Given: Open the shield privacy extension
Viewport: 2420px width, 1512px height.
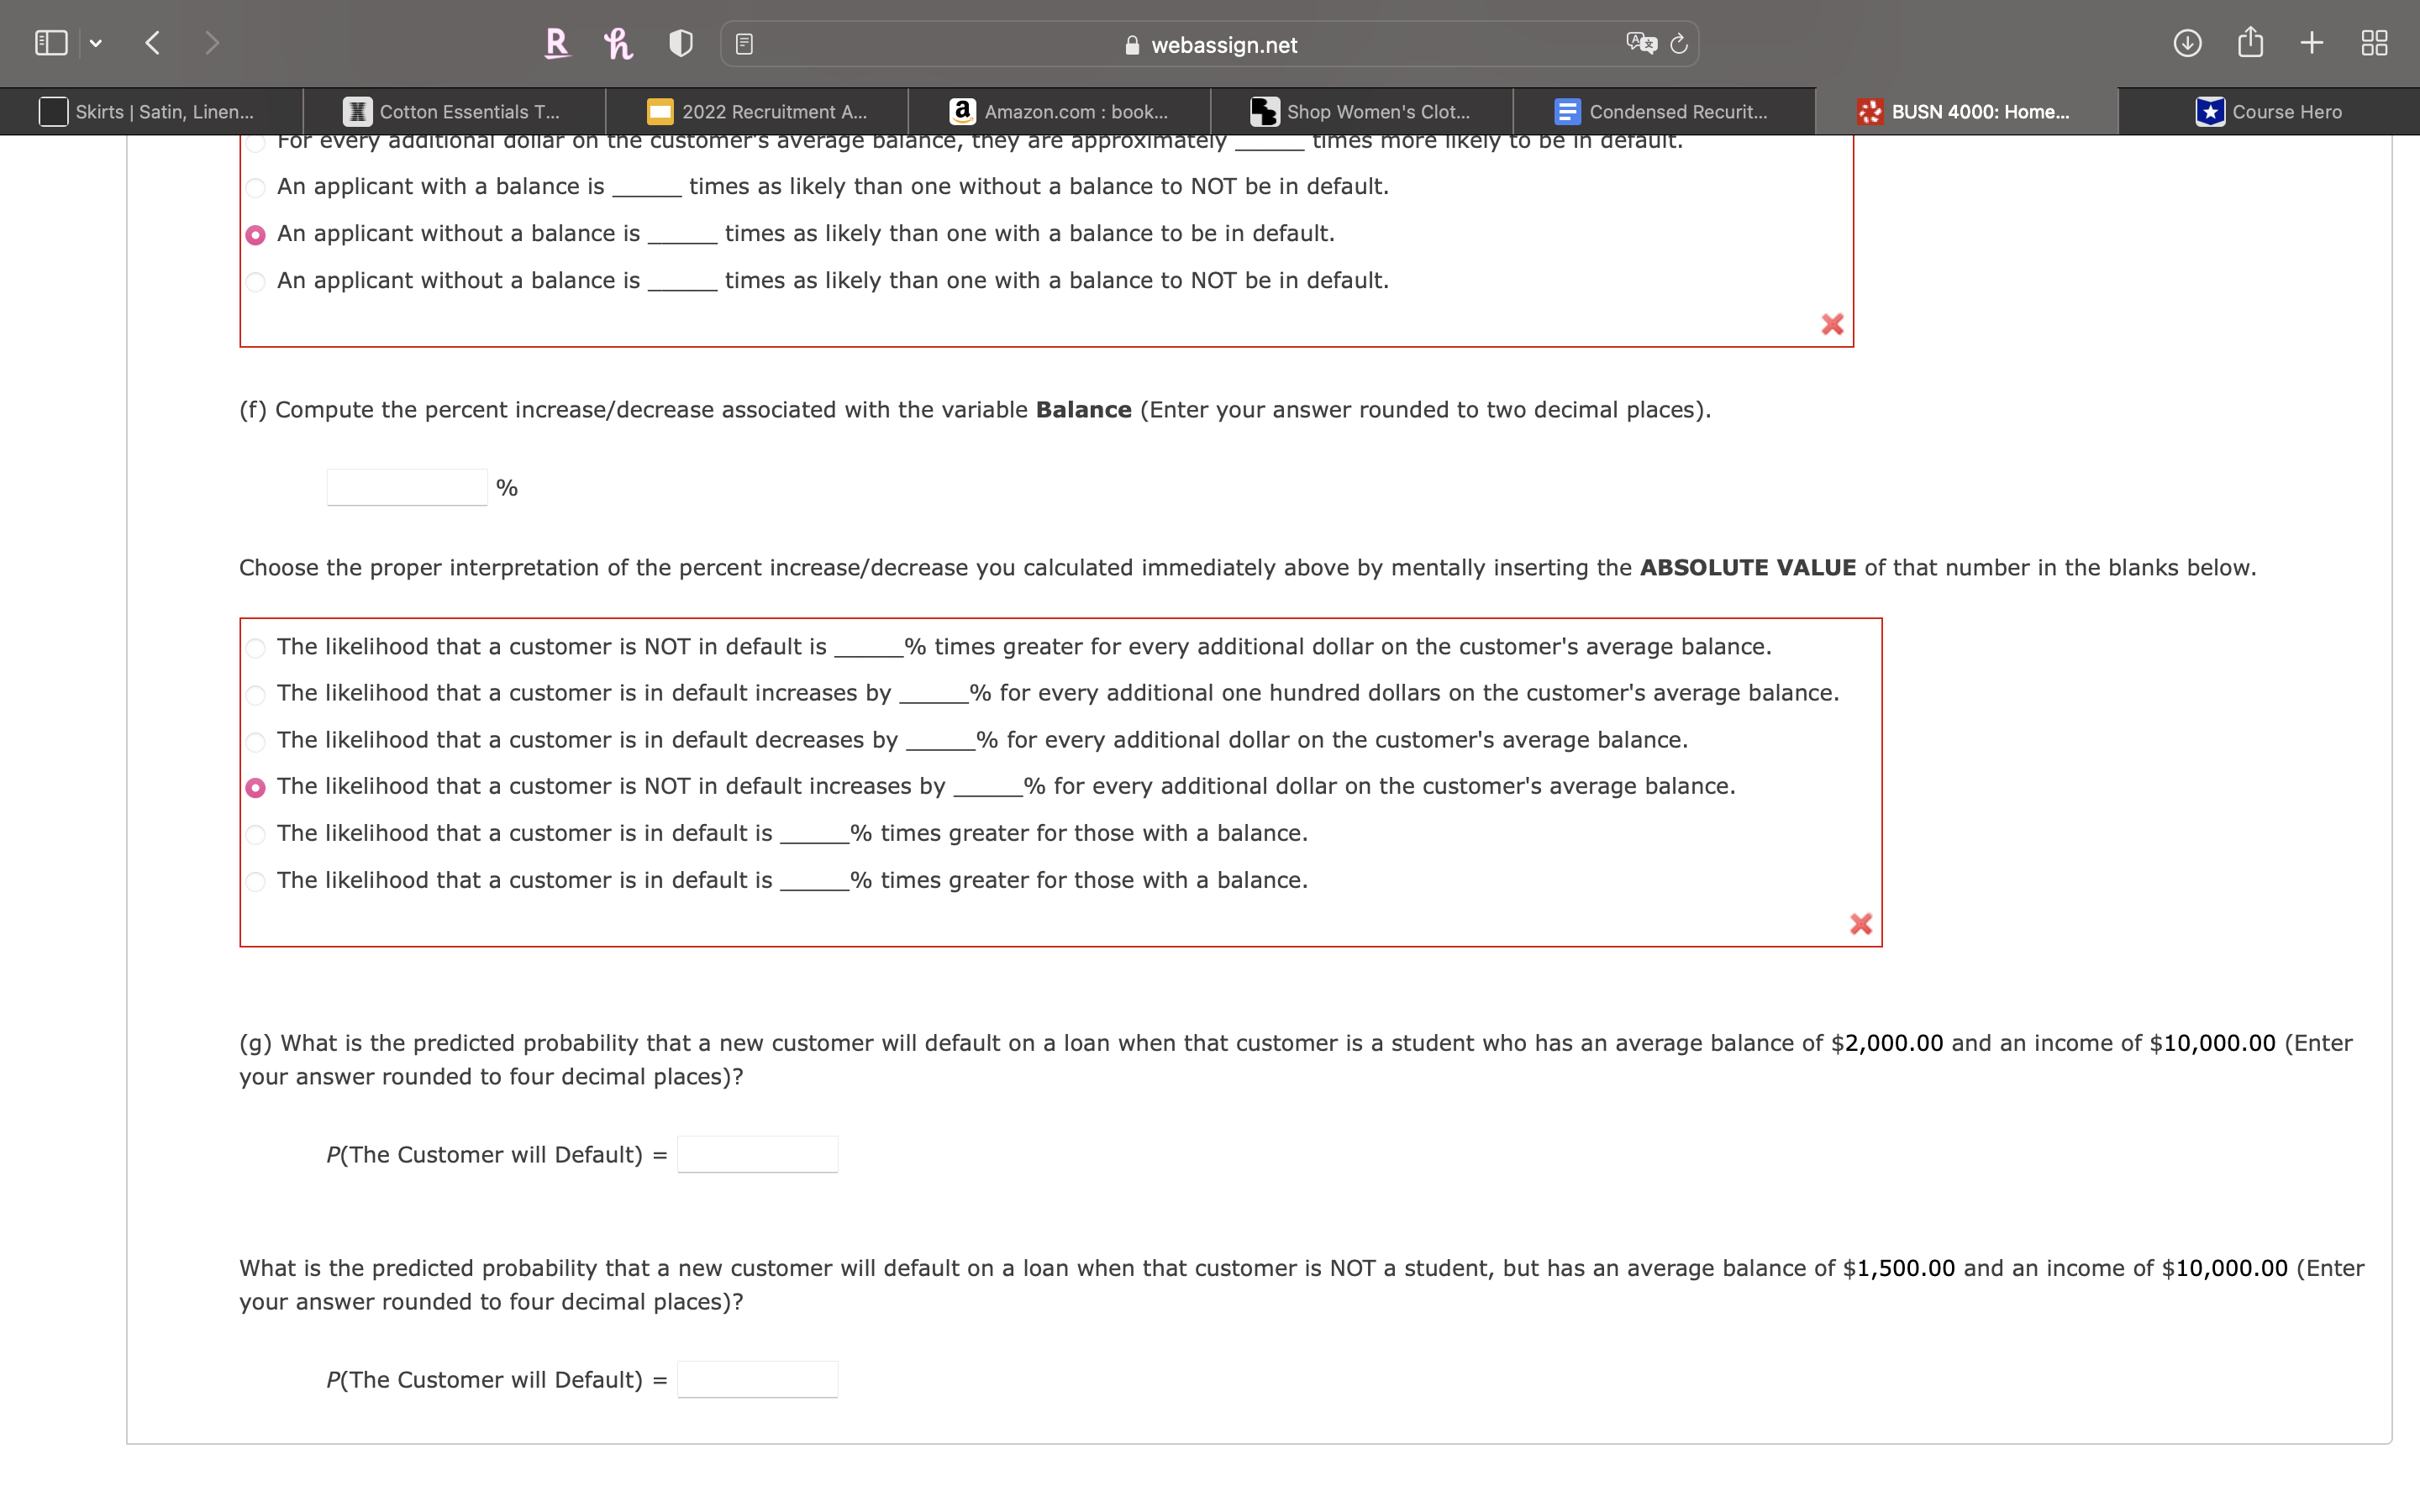Looking at the screenshot, I should point(680,43).
